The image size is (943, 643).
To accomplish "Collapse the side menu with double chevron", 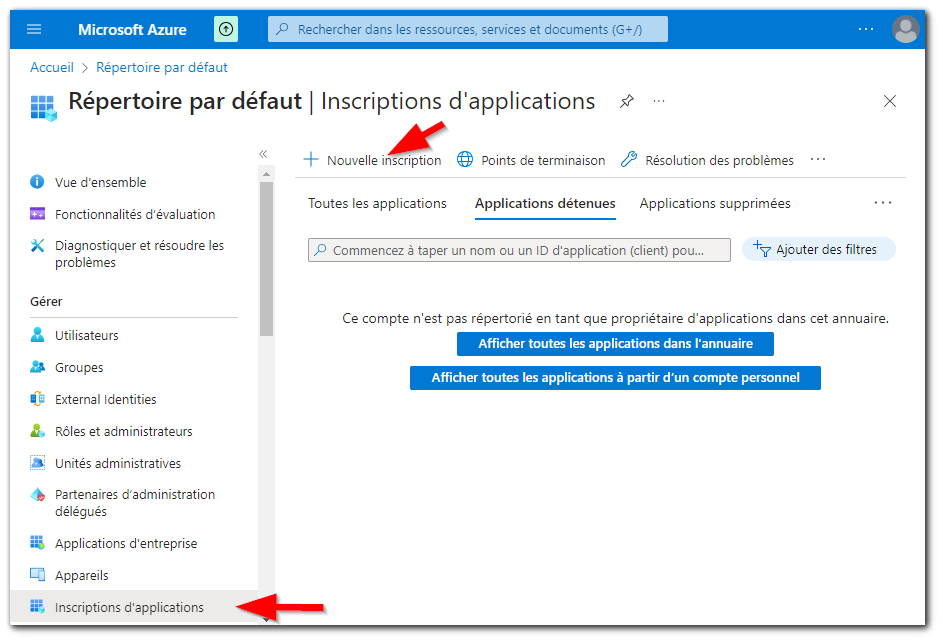I will click(x=263, y=154).
